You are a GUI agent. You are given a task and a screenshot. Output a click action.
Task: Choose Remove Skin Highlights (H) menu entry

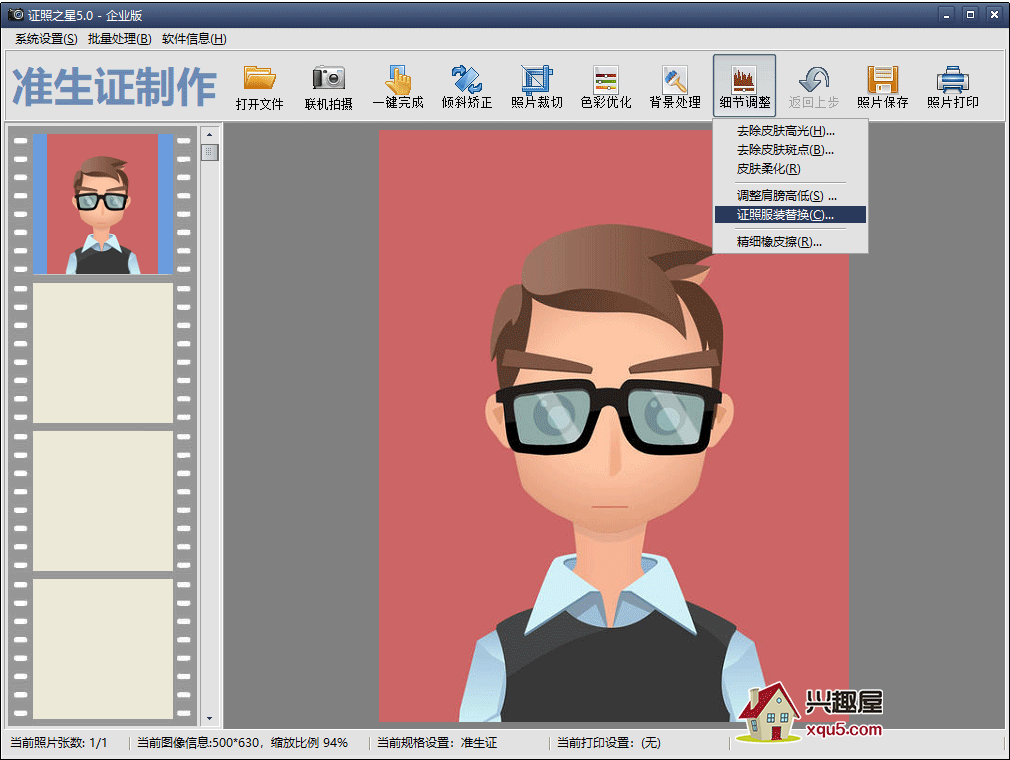click(x=785, y=131)
